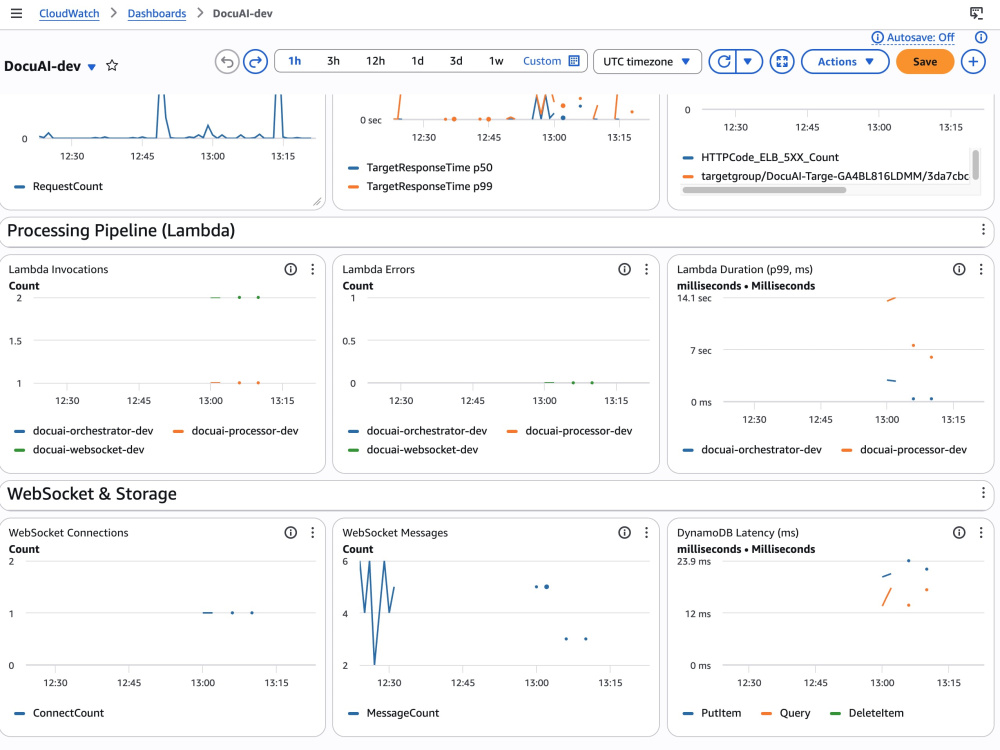Screen dimensions: 1000x750
Task: Select the 3h time range
Action: [334, 61]
